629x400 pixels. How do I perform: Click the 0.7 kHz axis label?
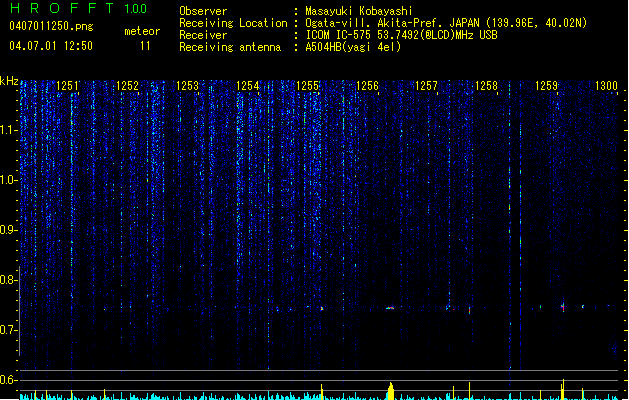[x=8, y=330]
